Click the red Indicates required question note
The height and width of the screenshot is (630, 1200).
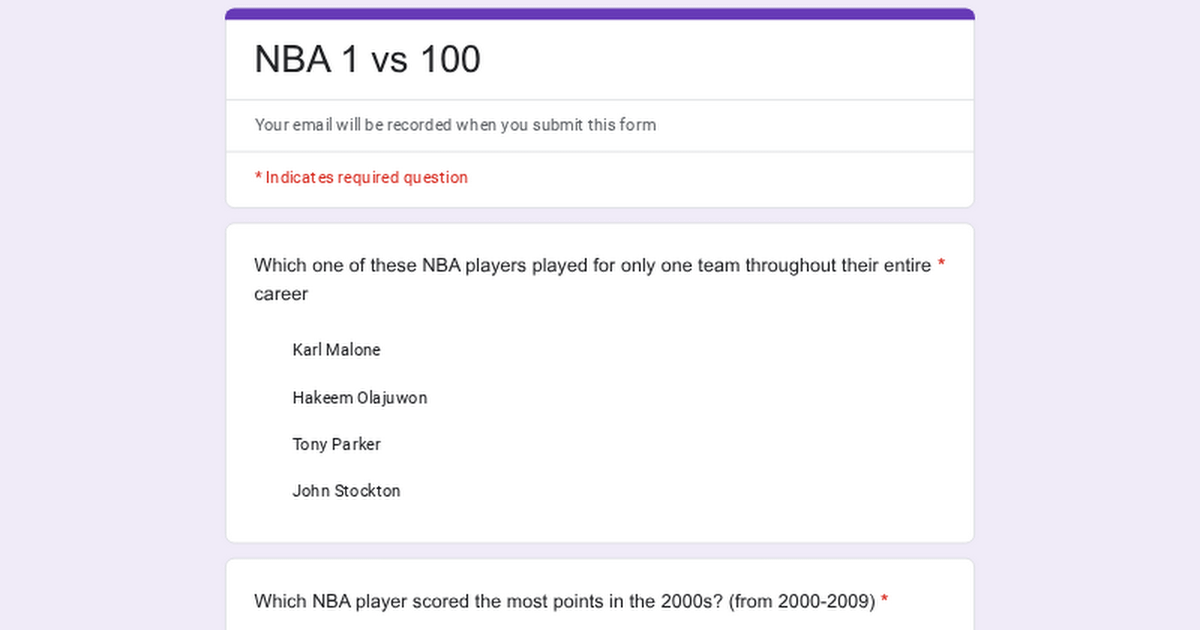361,177
